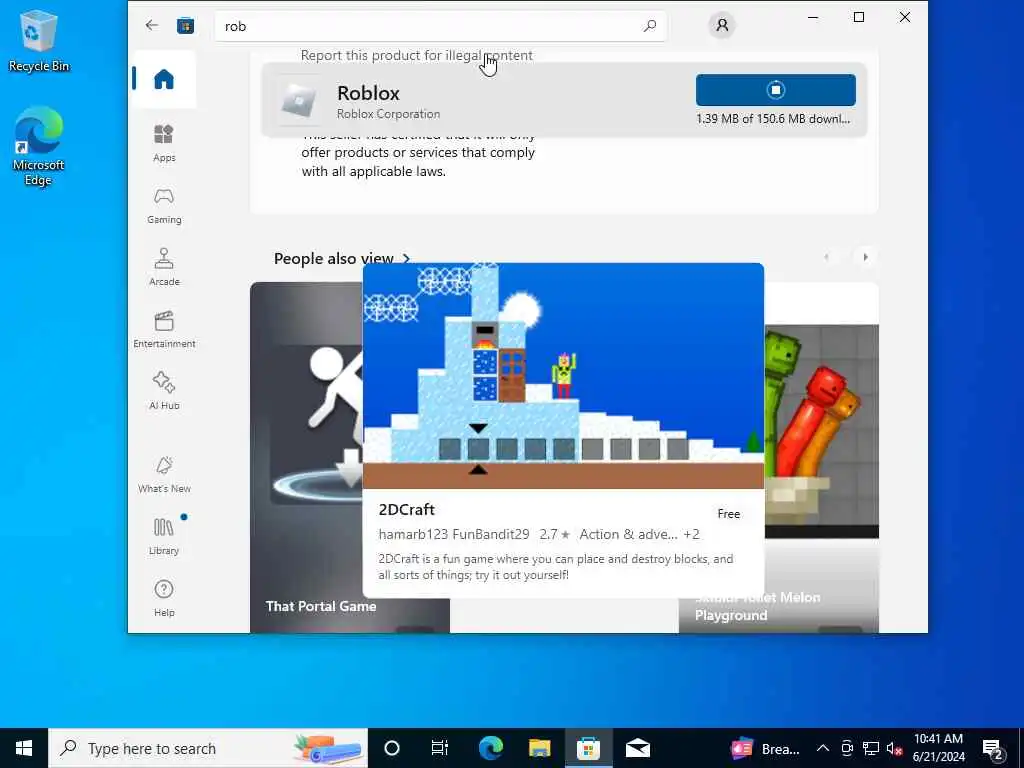Stop the Roblox download
Image resolution: width=1024 pixels, height=768 pixels.
click(775, 90)
